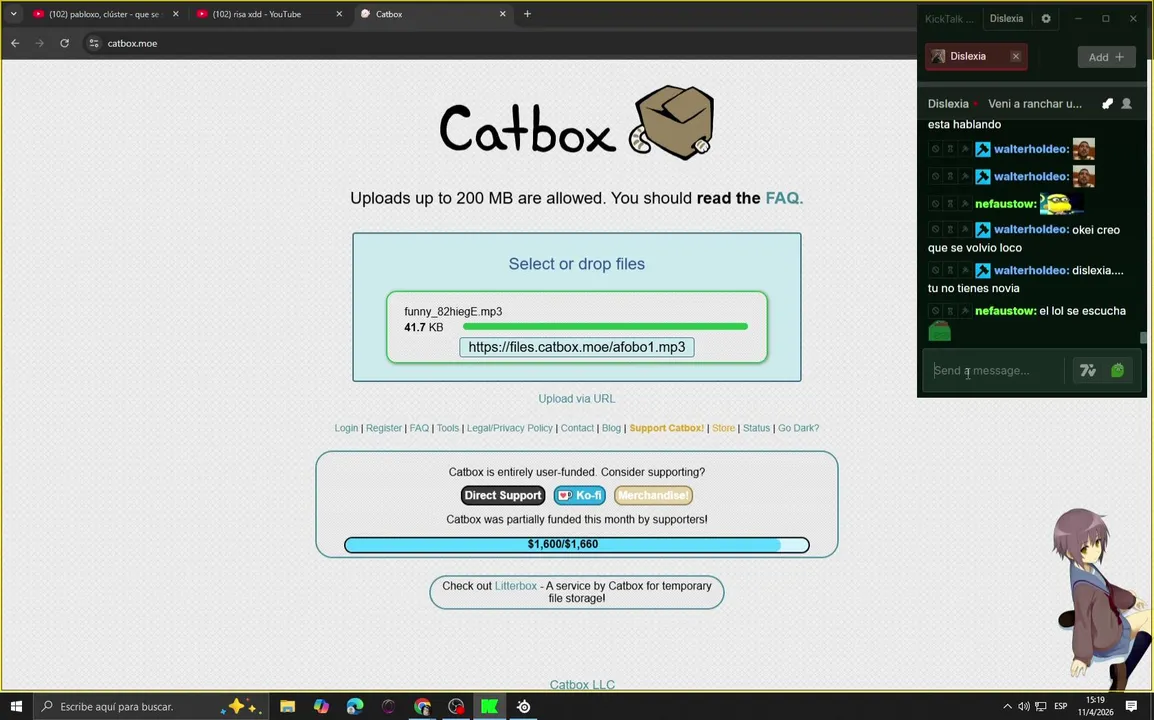Focus the Send a message input

pos(994,370)
